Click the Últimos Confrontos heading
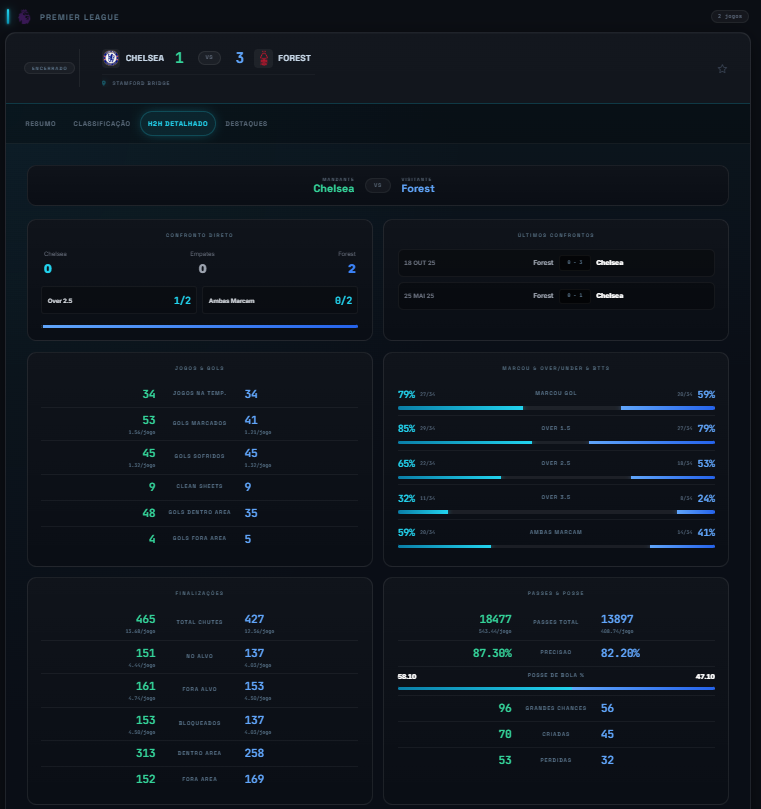 (x=556, y=235)
